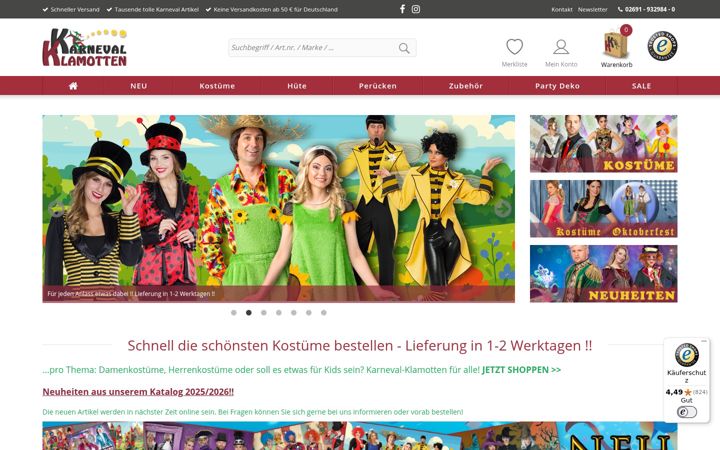
Task: Open the NEUHEITEN banner thumbnail
Action: (603, 274)
